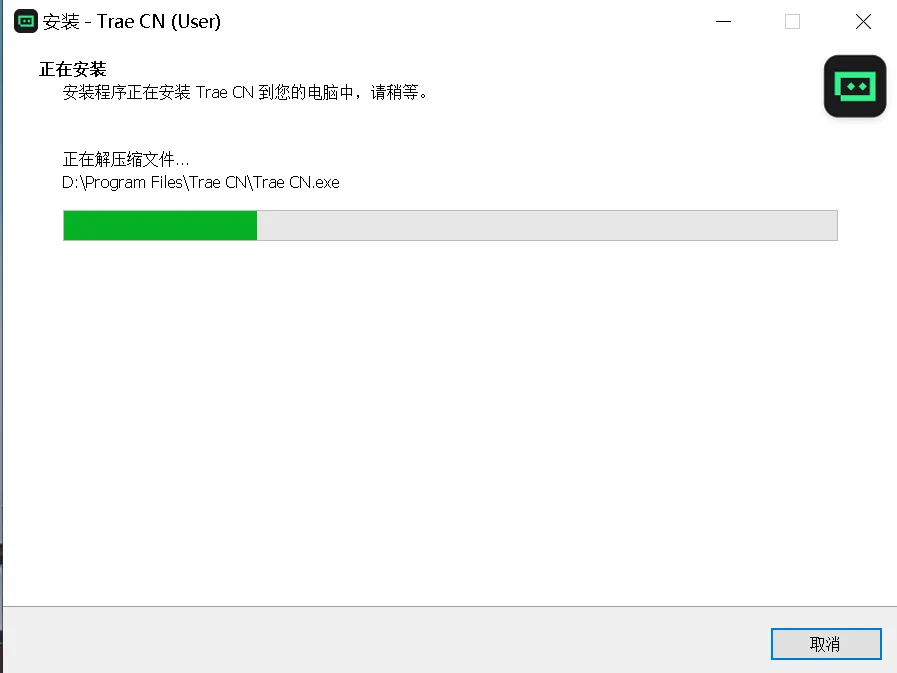Click the gray unfilled progress bar track
Image resolution: width=897 pixels, height=673 pixels.
[x=547, y=225]
